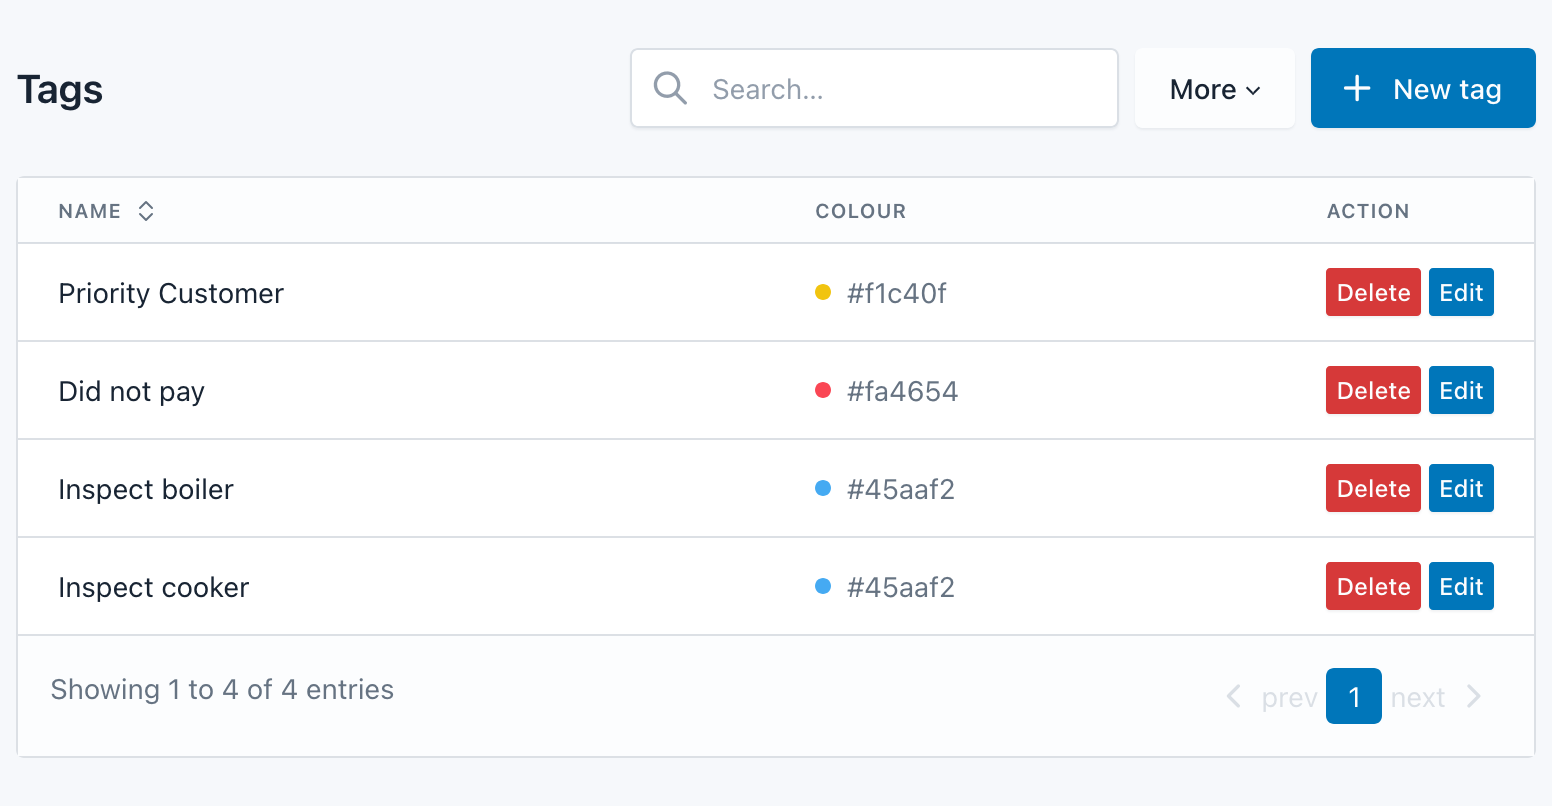Click Inspect boiler's blue colour dot
Screen dimensions: 1552x806
[823, 488]
